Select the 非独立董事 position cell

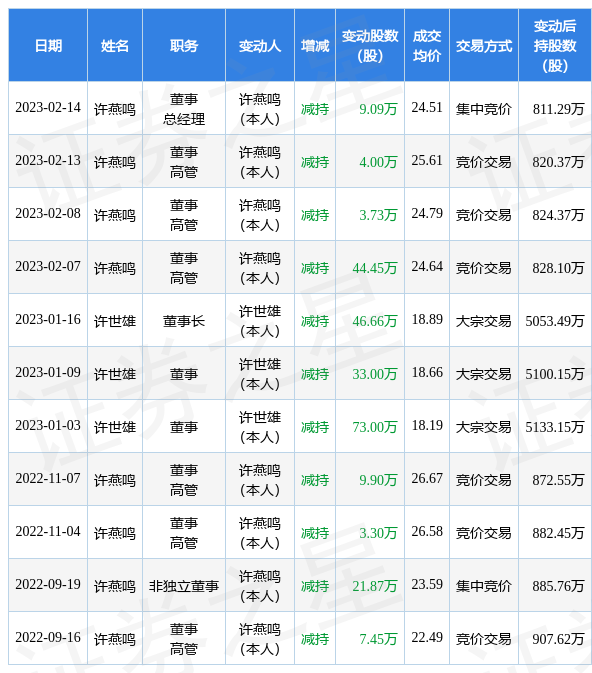pos(184,586)
